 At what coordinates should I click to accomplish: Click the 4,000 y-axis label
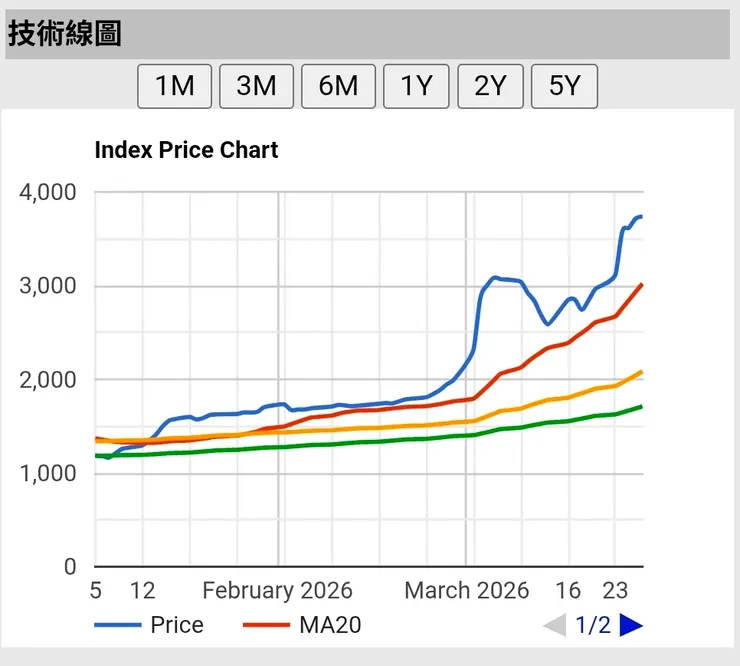click(x=50, y=192)
